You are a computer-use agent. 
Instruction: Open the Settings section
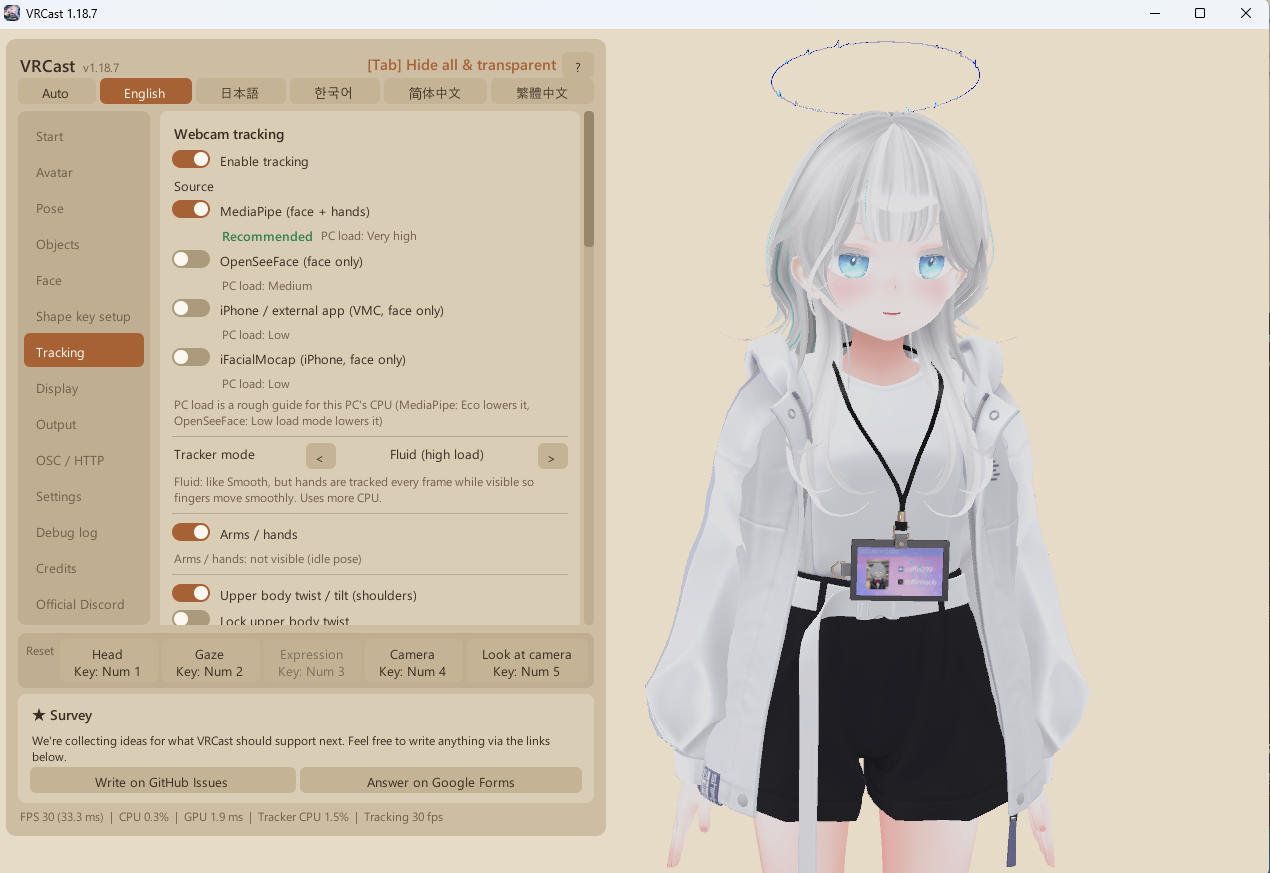point(84,496)
